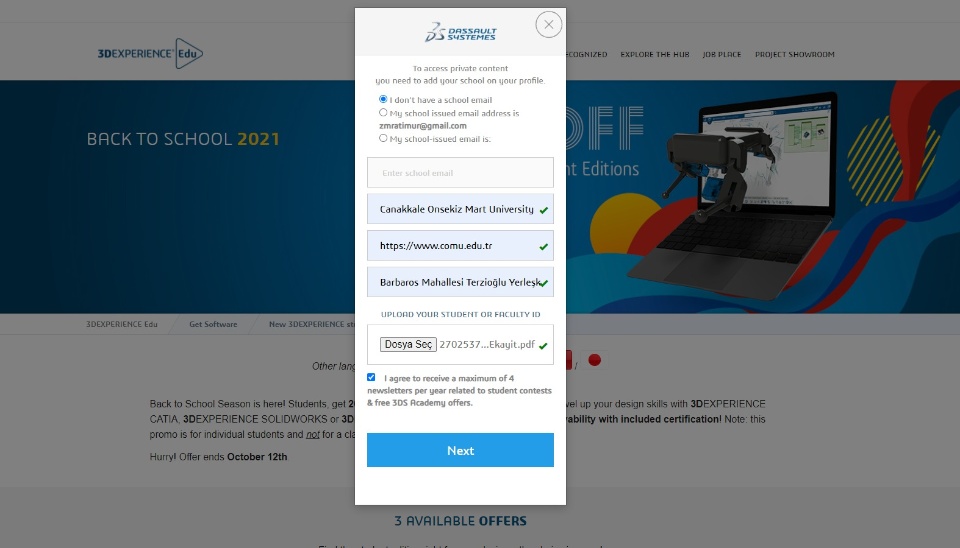This screenshot has height=548, width=960.
Task: Edit the Canakkale Onsekiz Mart University field
Action: (x=460, y=209)
